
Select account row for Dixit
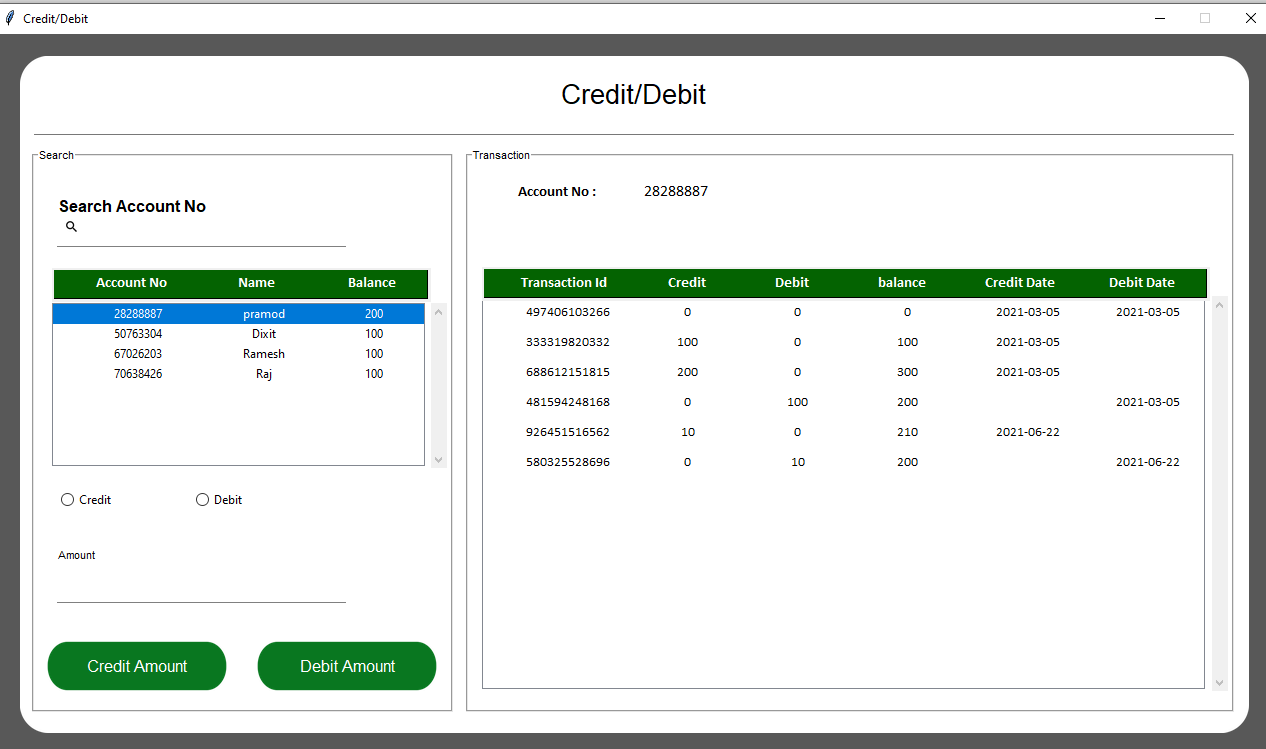pyautogui.click(x=239, y=334)
